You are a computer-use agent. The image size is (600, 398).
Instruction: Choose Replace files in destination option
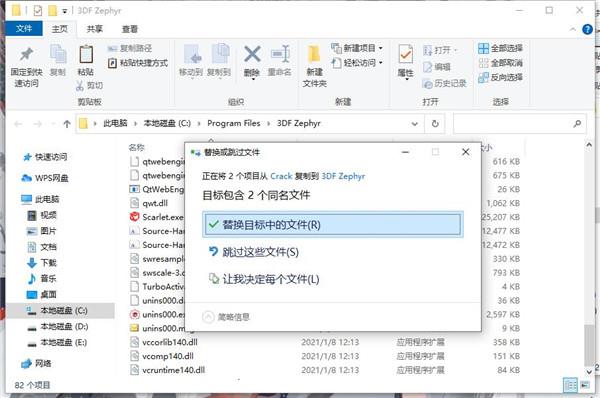click(x=333, y=225)
